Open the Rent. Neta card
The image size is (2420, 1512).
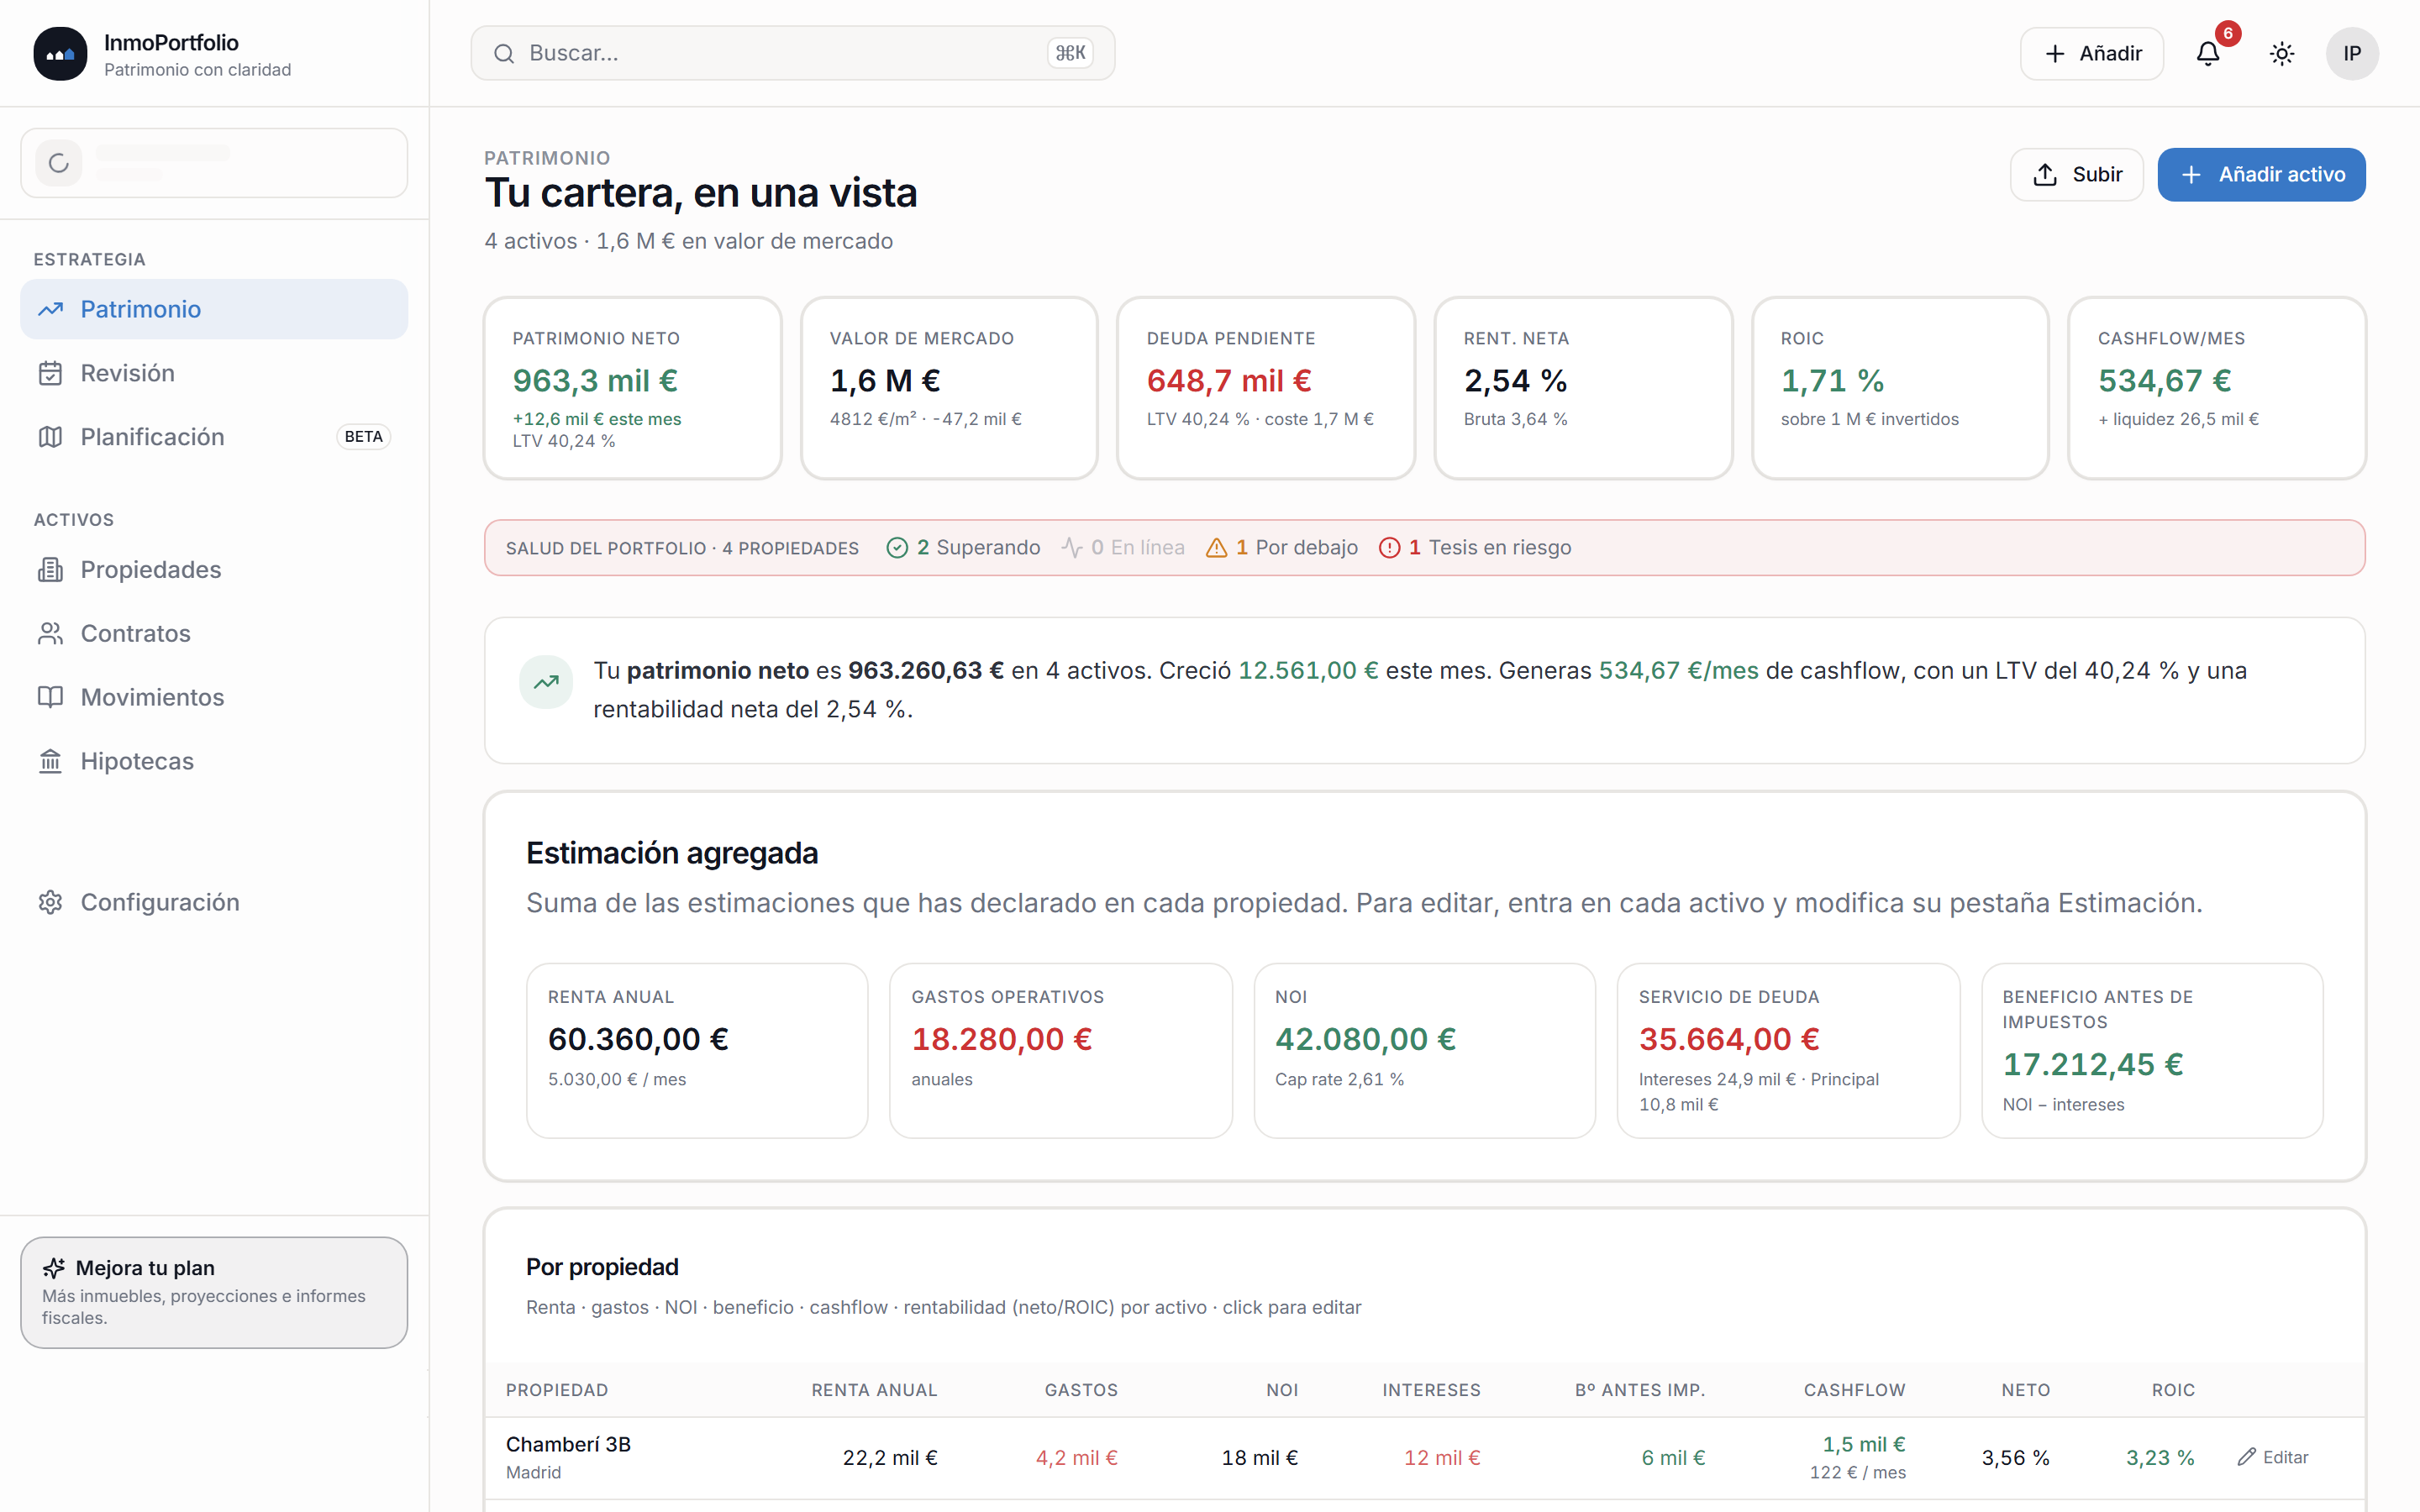click(x=1583, y=388)
